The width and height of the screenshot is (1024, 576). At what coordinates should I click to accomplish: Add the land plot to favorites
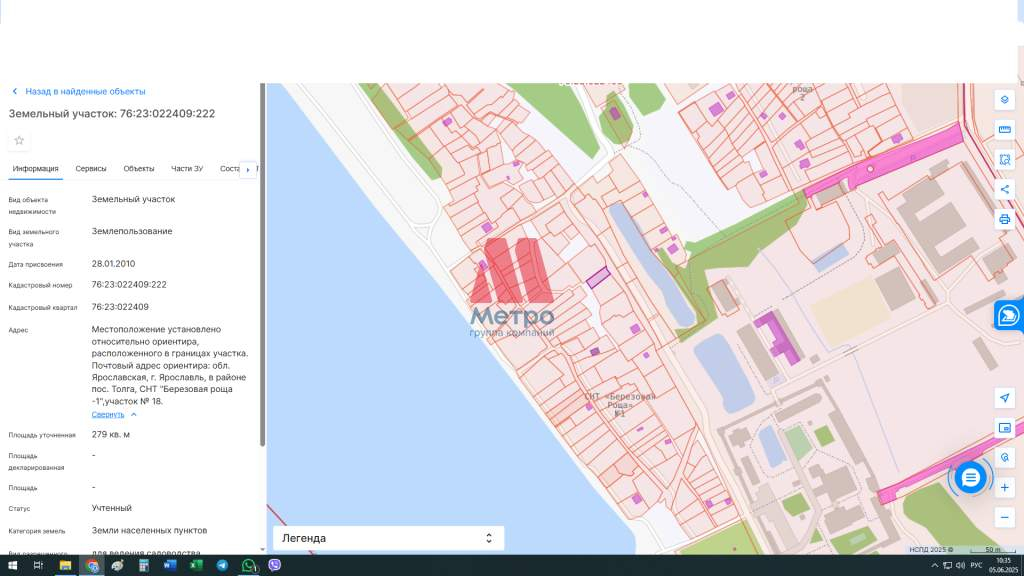(x=19, y=140)
